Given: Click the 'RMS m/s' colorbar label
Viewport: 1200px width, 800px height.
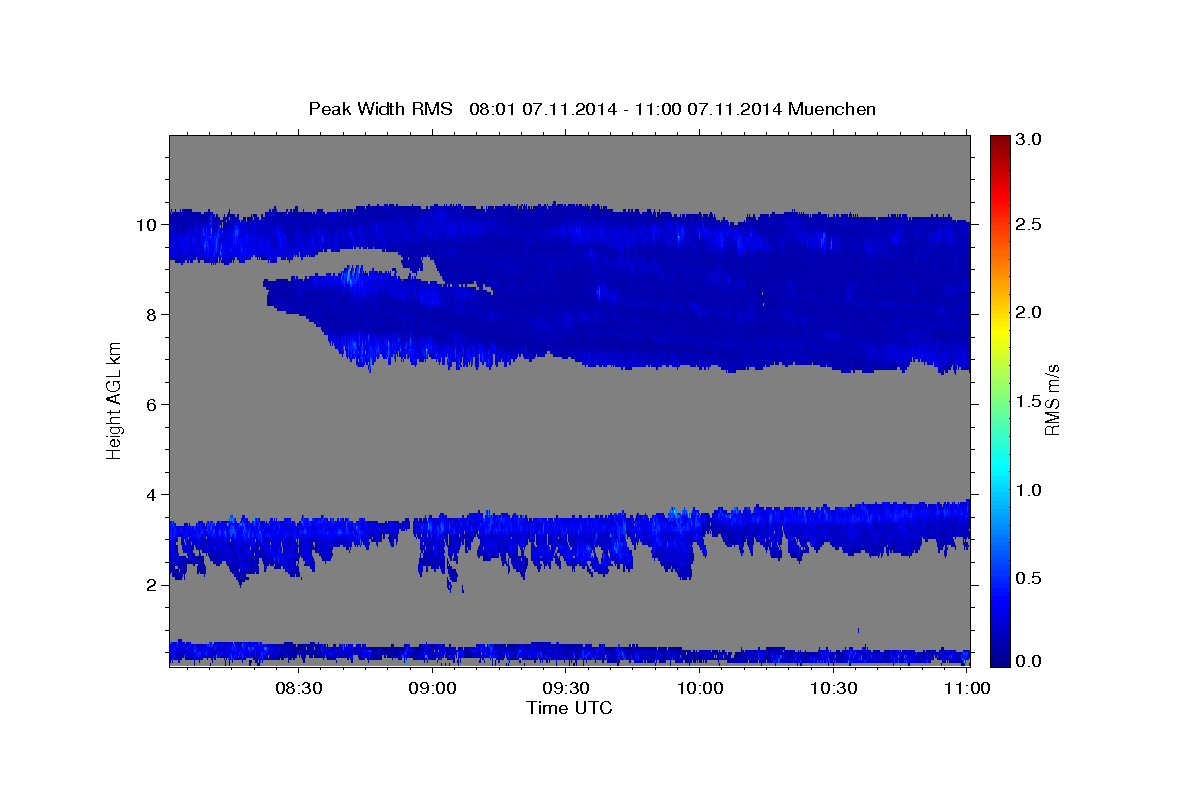Looking at the screenshot, I should [1052, 400].
